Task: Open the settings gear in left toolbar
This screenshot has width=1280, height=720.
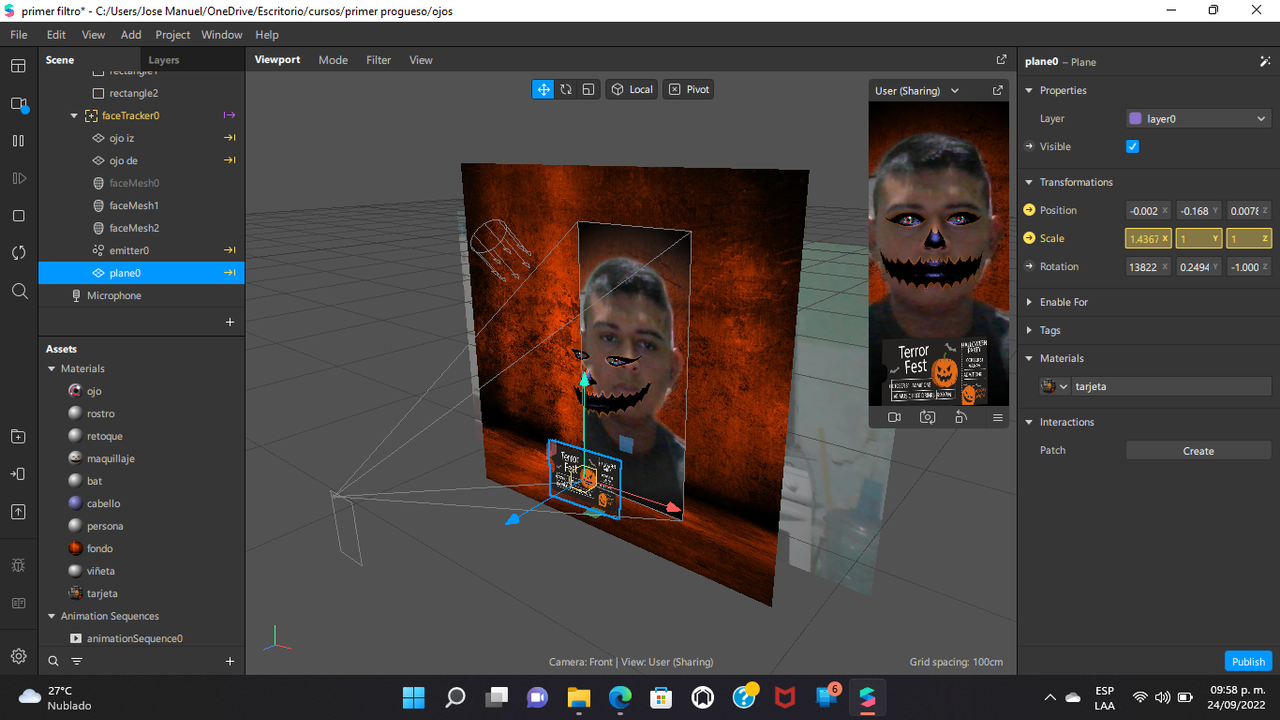Action: [x=18, y=656]
